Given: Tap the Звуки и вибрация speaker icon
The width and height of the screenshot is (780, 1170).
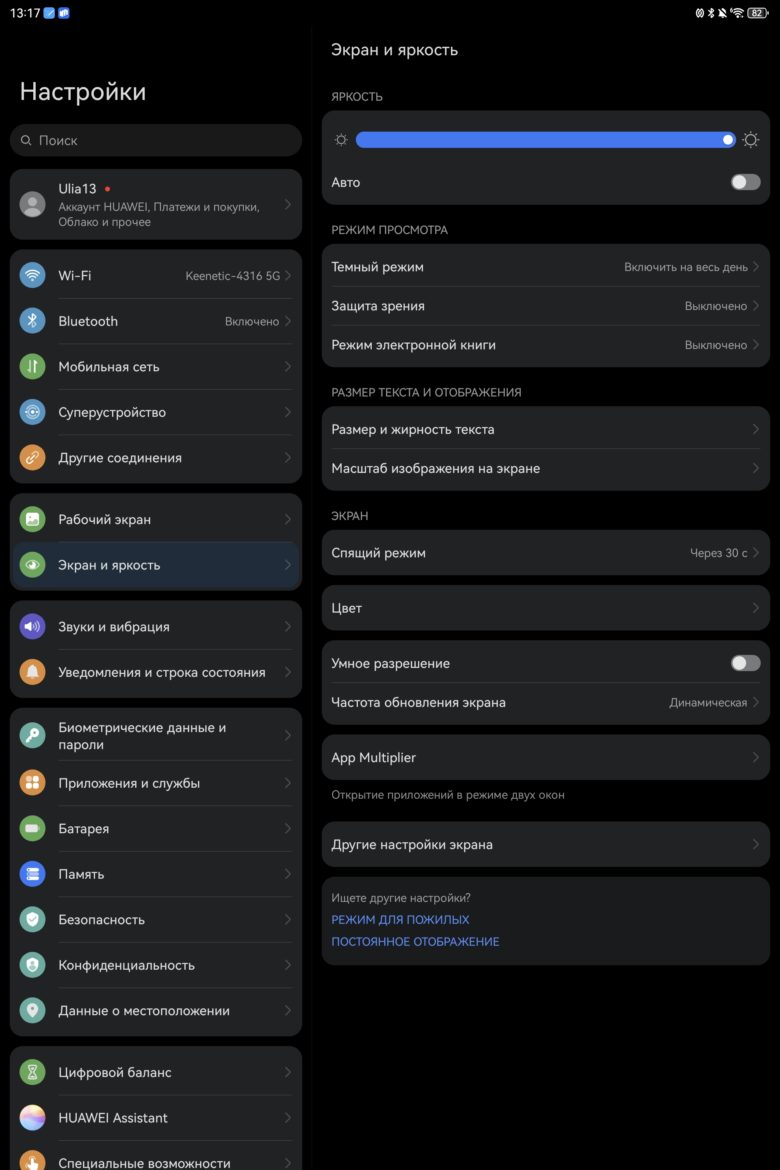Looking at the screenshot, I should point(32,627).
